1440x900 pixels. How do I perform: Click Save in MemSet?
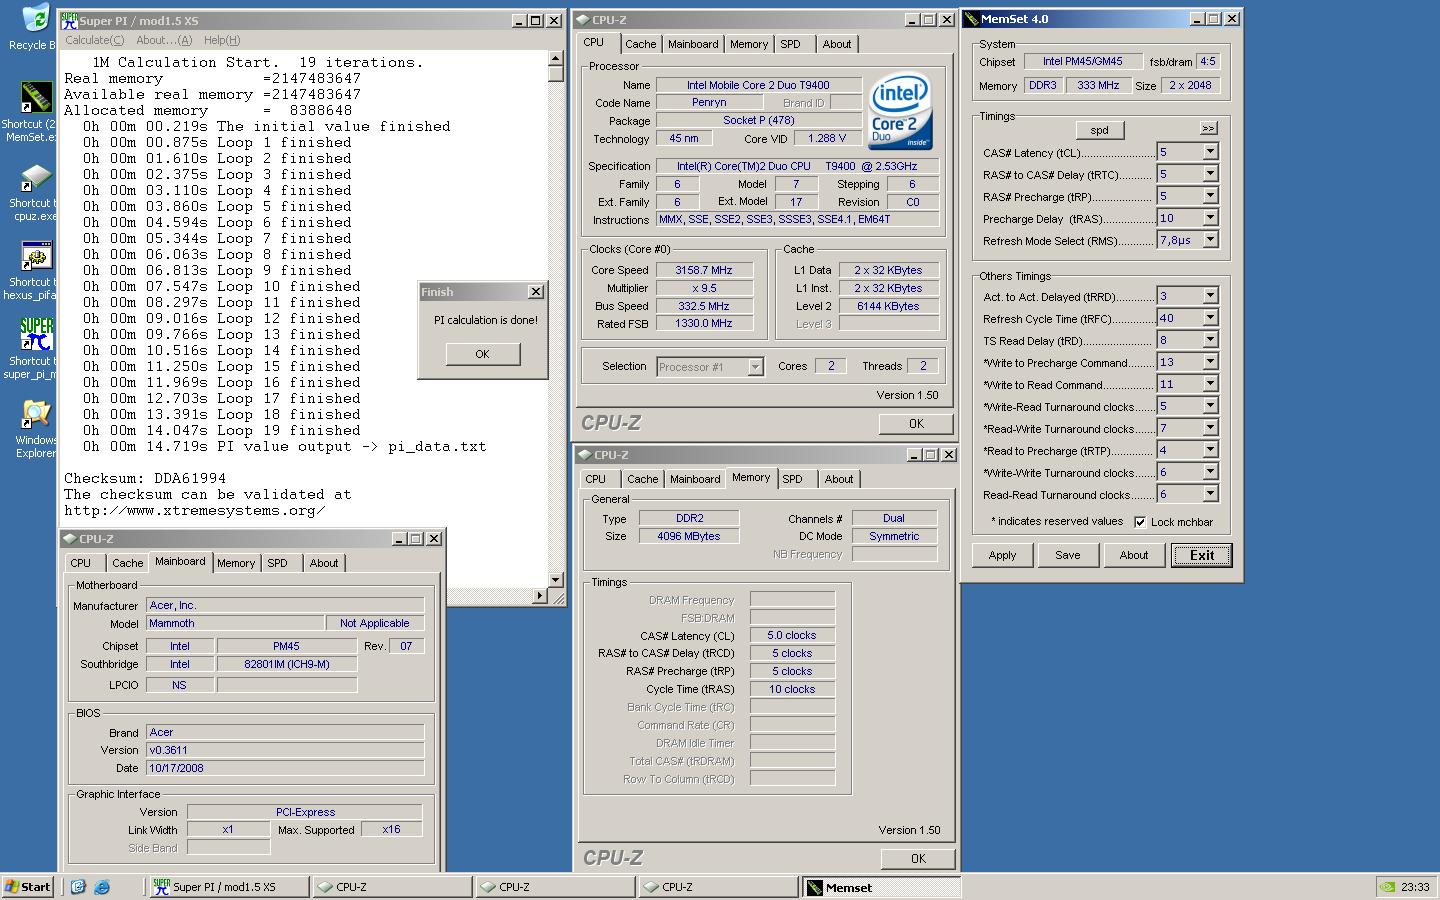tap(1068, 555)
